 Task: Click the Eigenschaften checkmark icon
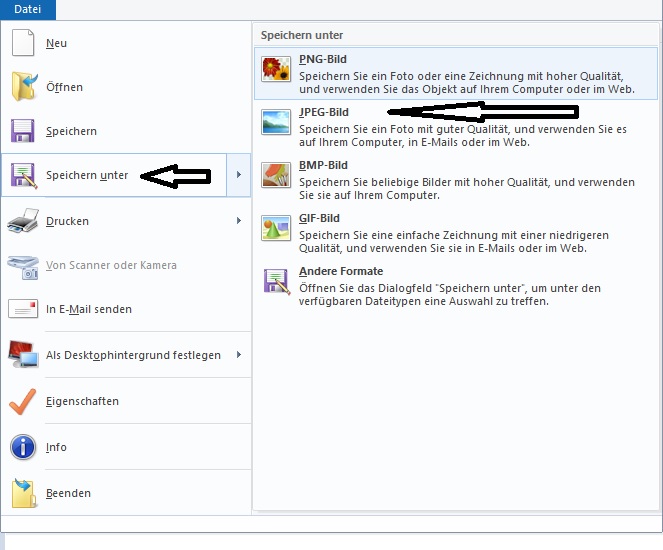click(x=23, y=401)
